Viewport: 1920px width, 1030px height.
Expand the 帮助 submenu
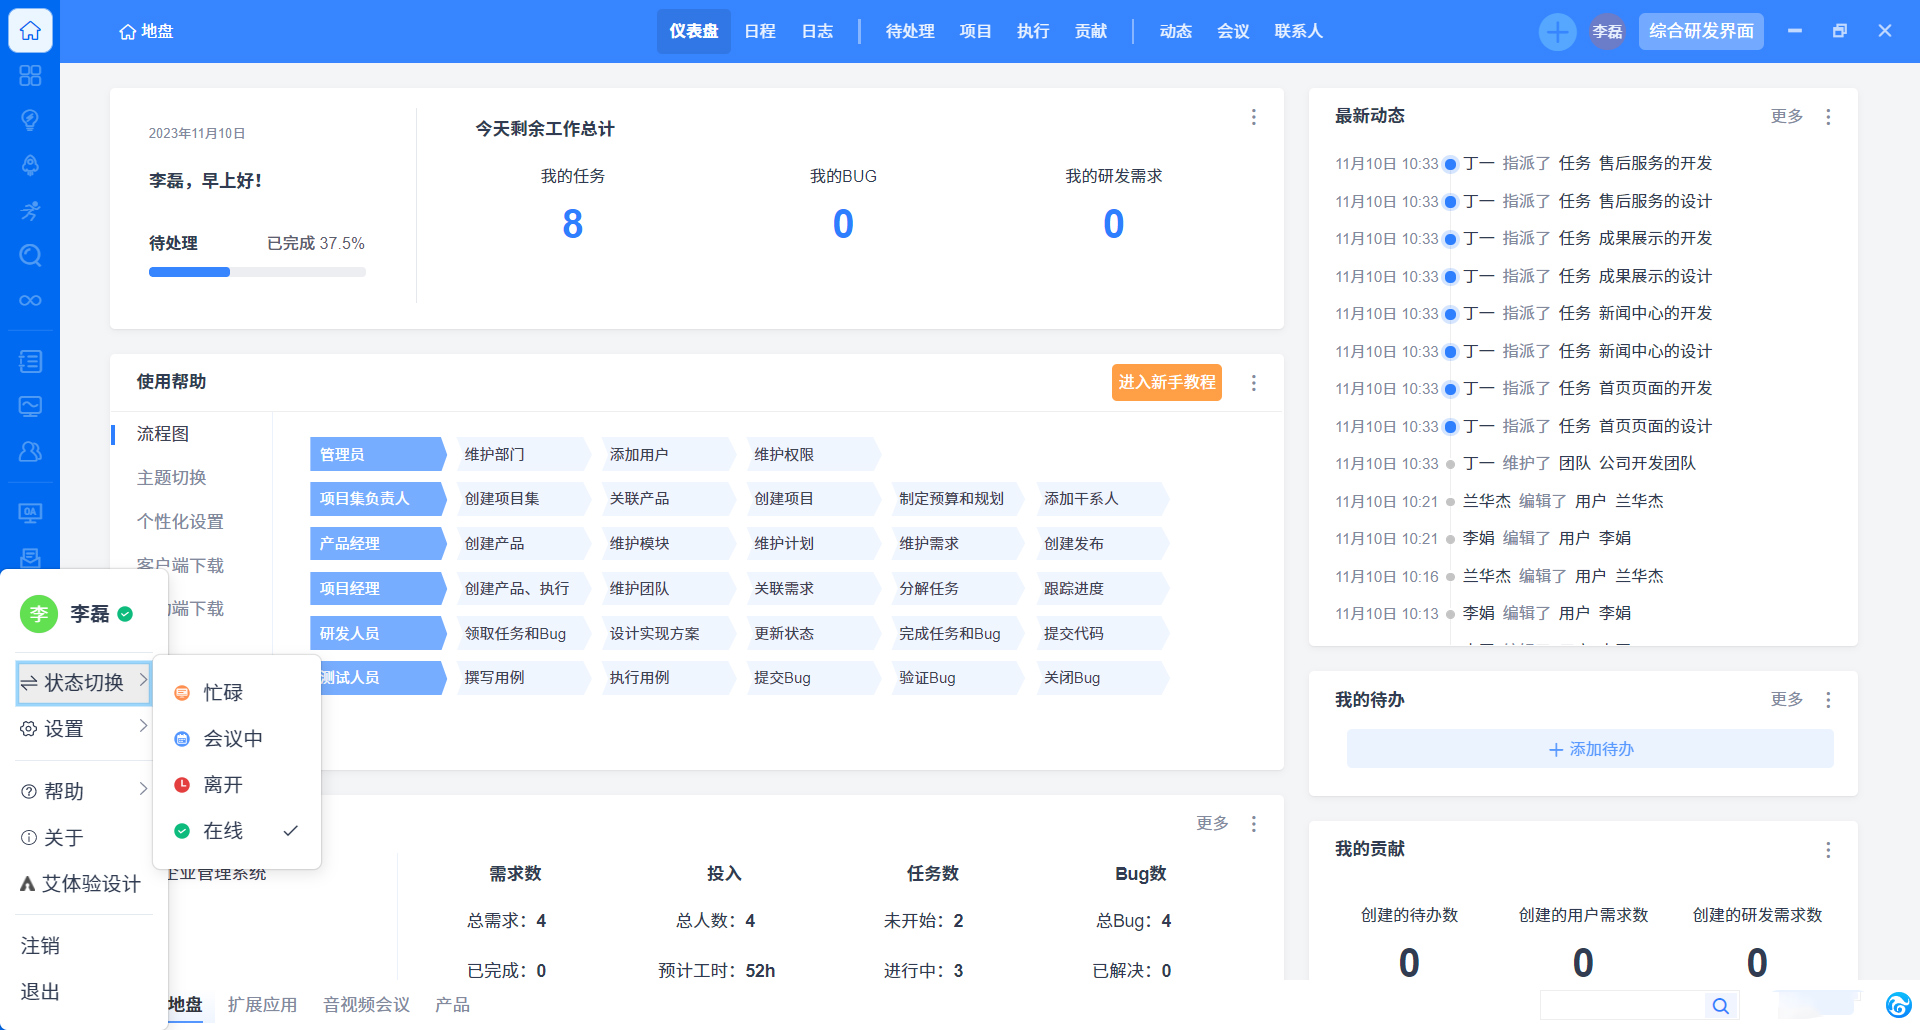tap(84, 791)
